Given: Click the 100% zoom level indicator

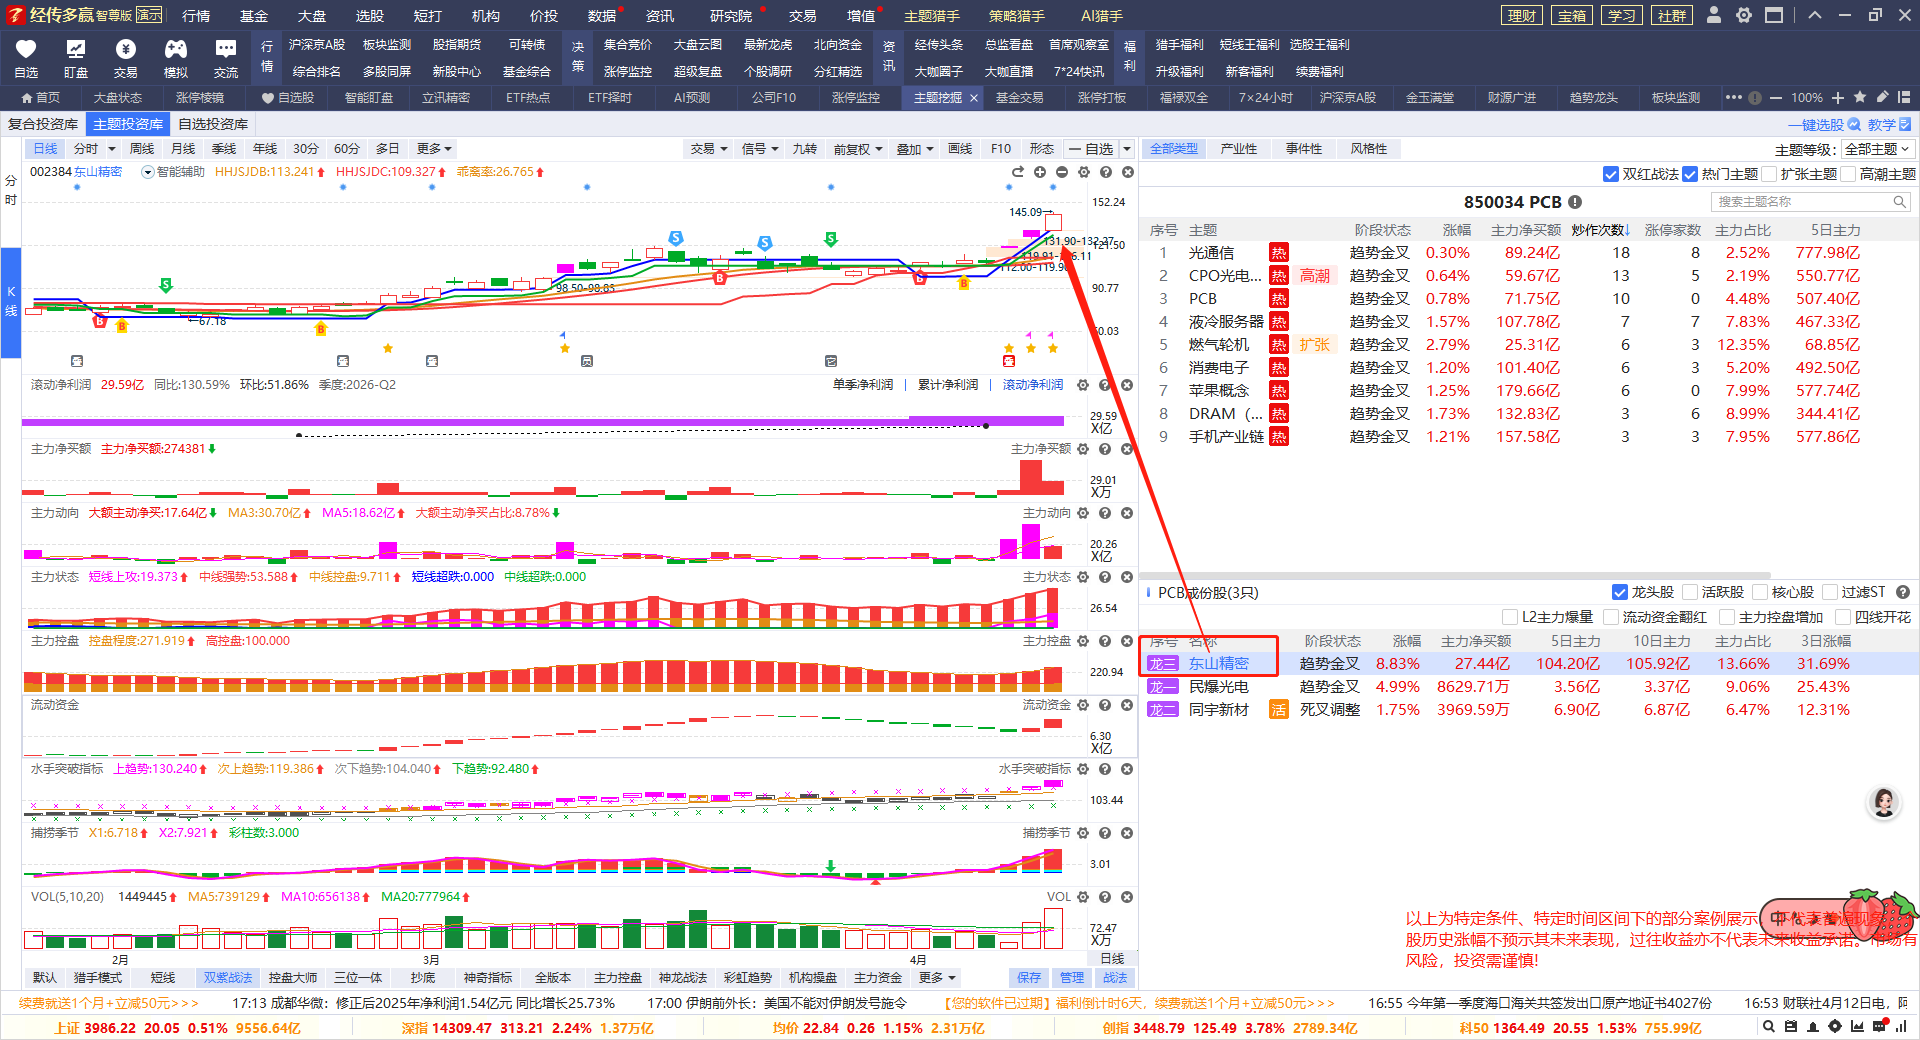Looking at the screenshot, I should pos(1806,98).
